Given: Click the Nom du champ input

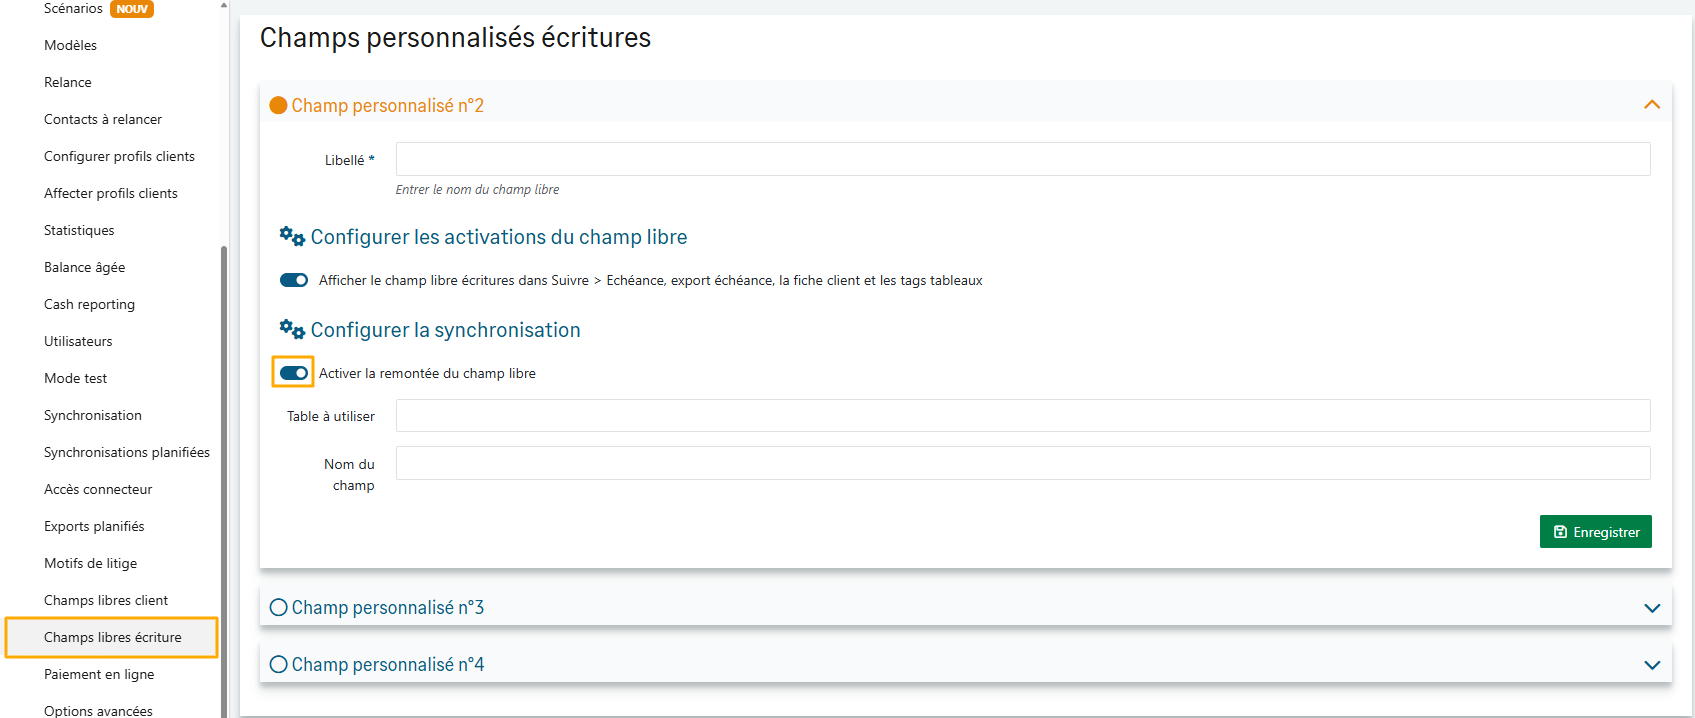Looking at the screenshot, I should [1022, 463].
